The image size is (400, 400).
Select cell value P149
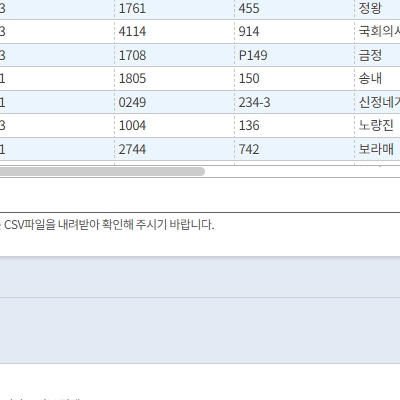click(x=253, y=55)
